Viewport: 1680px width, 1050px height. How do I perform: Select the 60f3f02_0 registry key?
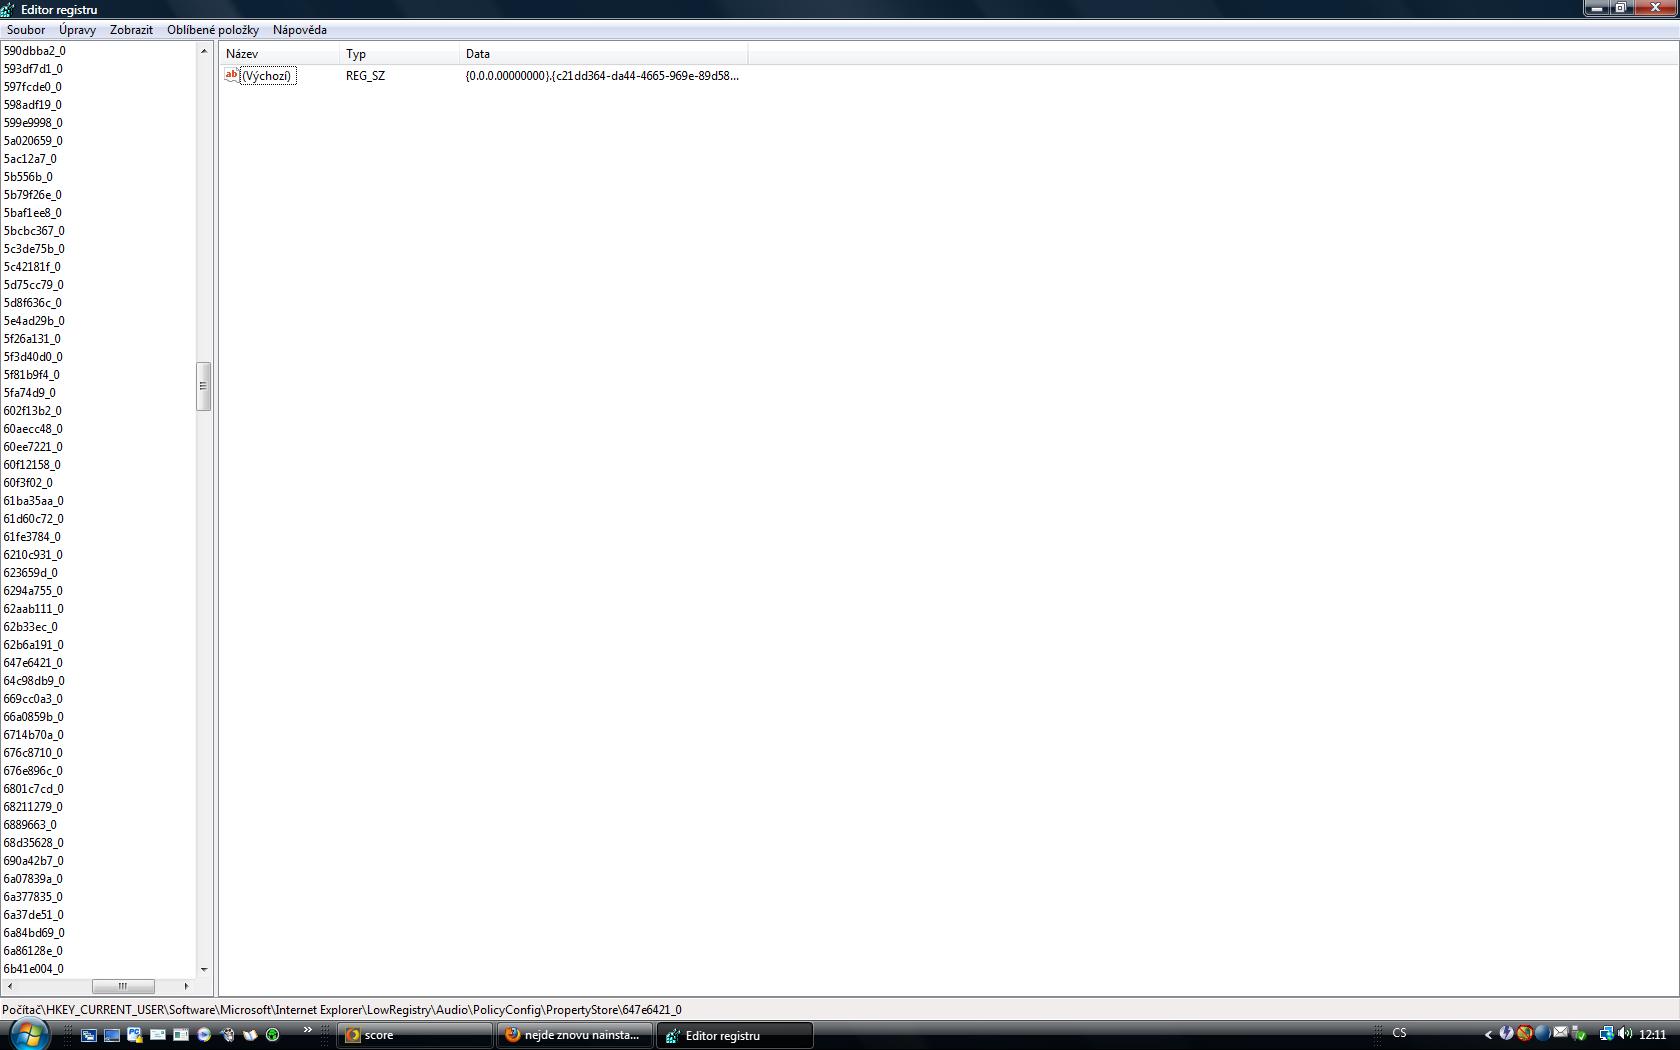point(28,483)
